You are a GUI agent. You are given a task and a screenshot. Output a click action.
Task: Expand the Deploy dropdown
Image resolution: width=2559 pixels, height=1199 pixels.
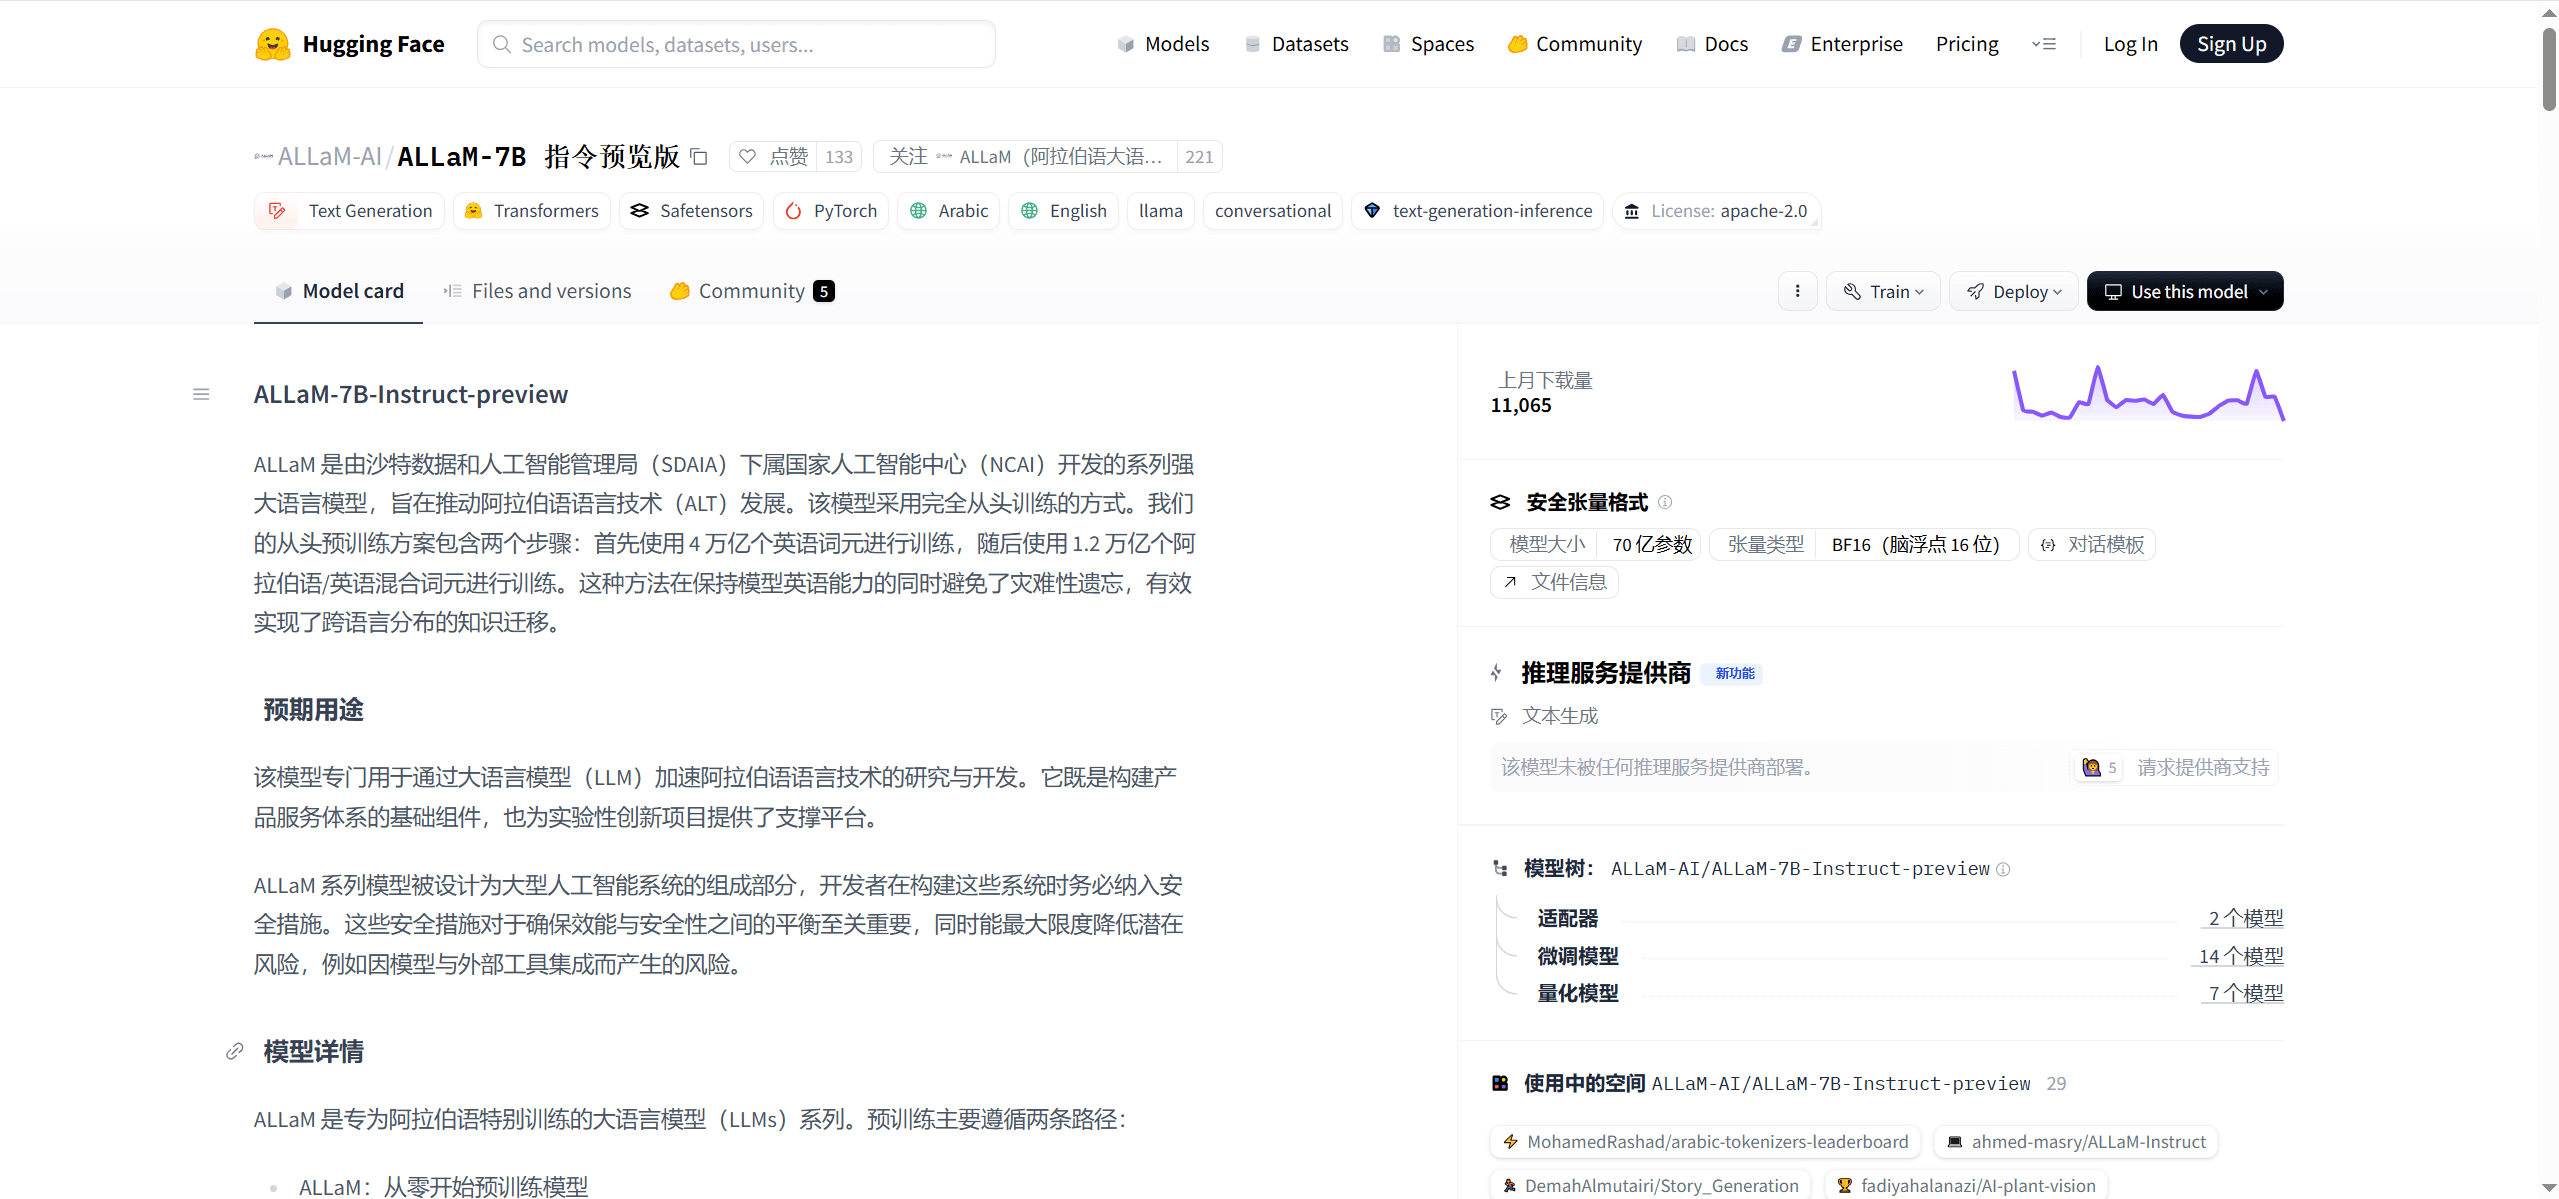(2013, 291)
